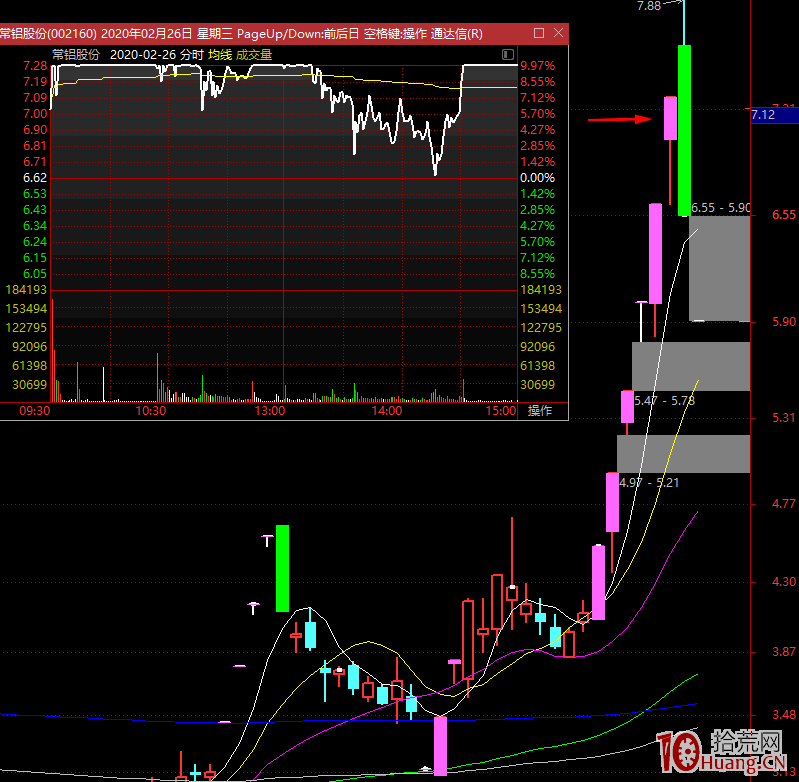The image size is (799, 782).
Task: Click the 成交量 legend label
Action: click(254, 55)
